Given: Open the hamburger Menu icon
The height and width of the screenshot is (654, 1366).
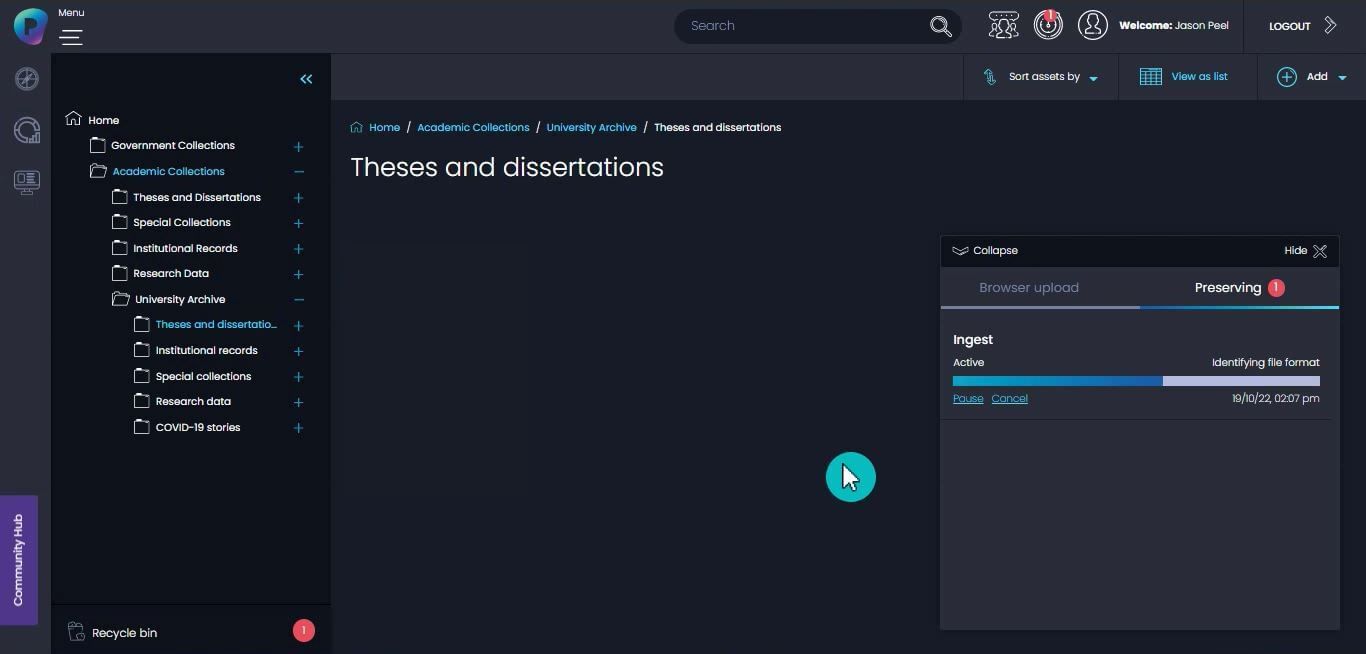Looking at the screenshot, I should 71,37.
